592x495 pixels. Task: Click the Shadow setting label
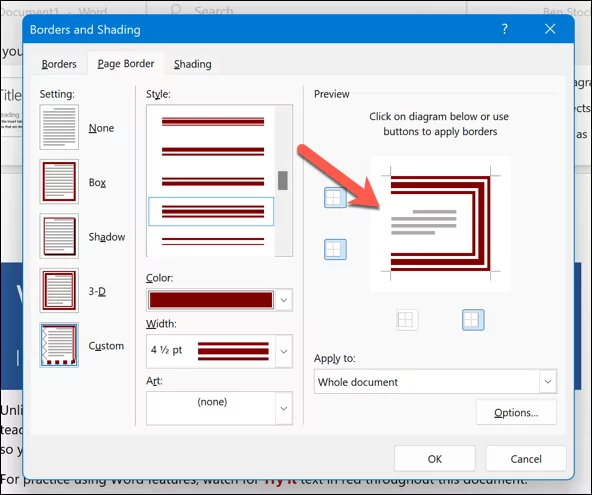107,237
